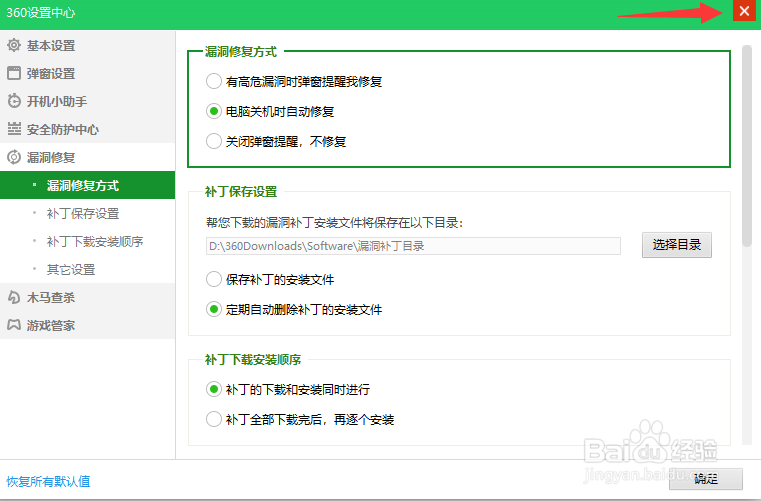This screenshot has width=761, height=501.
Task: Click the wall icon beside 安全防护中心
Action: (14, 129)
